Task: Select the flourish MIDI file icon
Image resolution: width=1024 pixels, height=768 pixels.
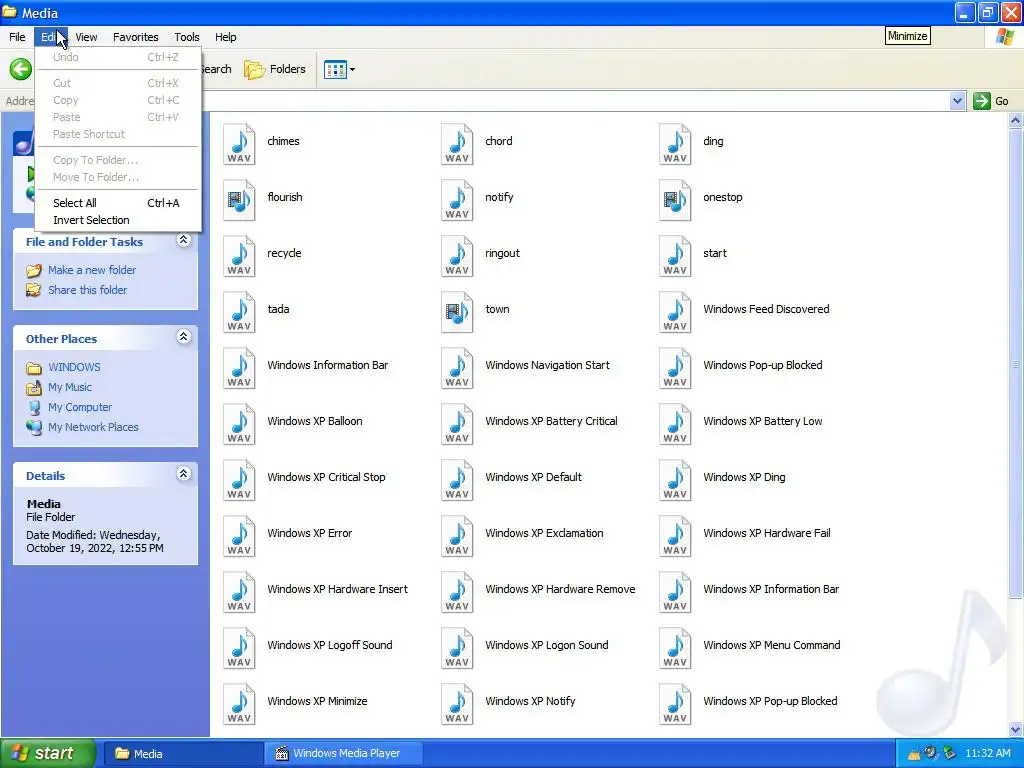Action: point(239,200)
